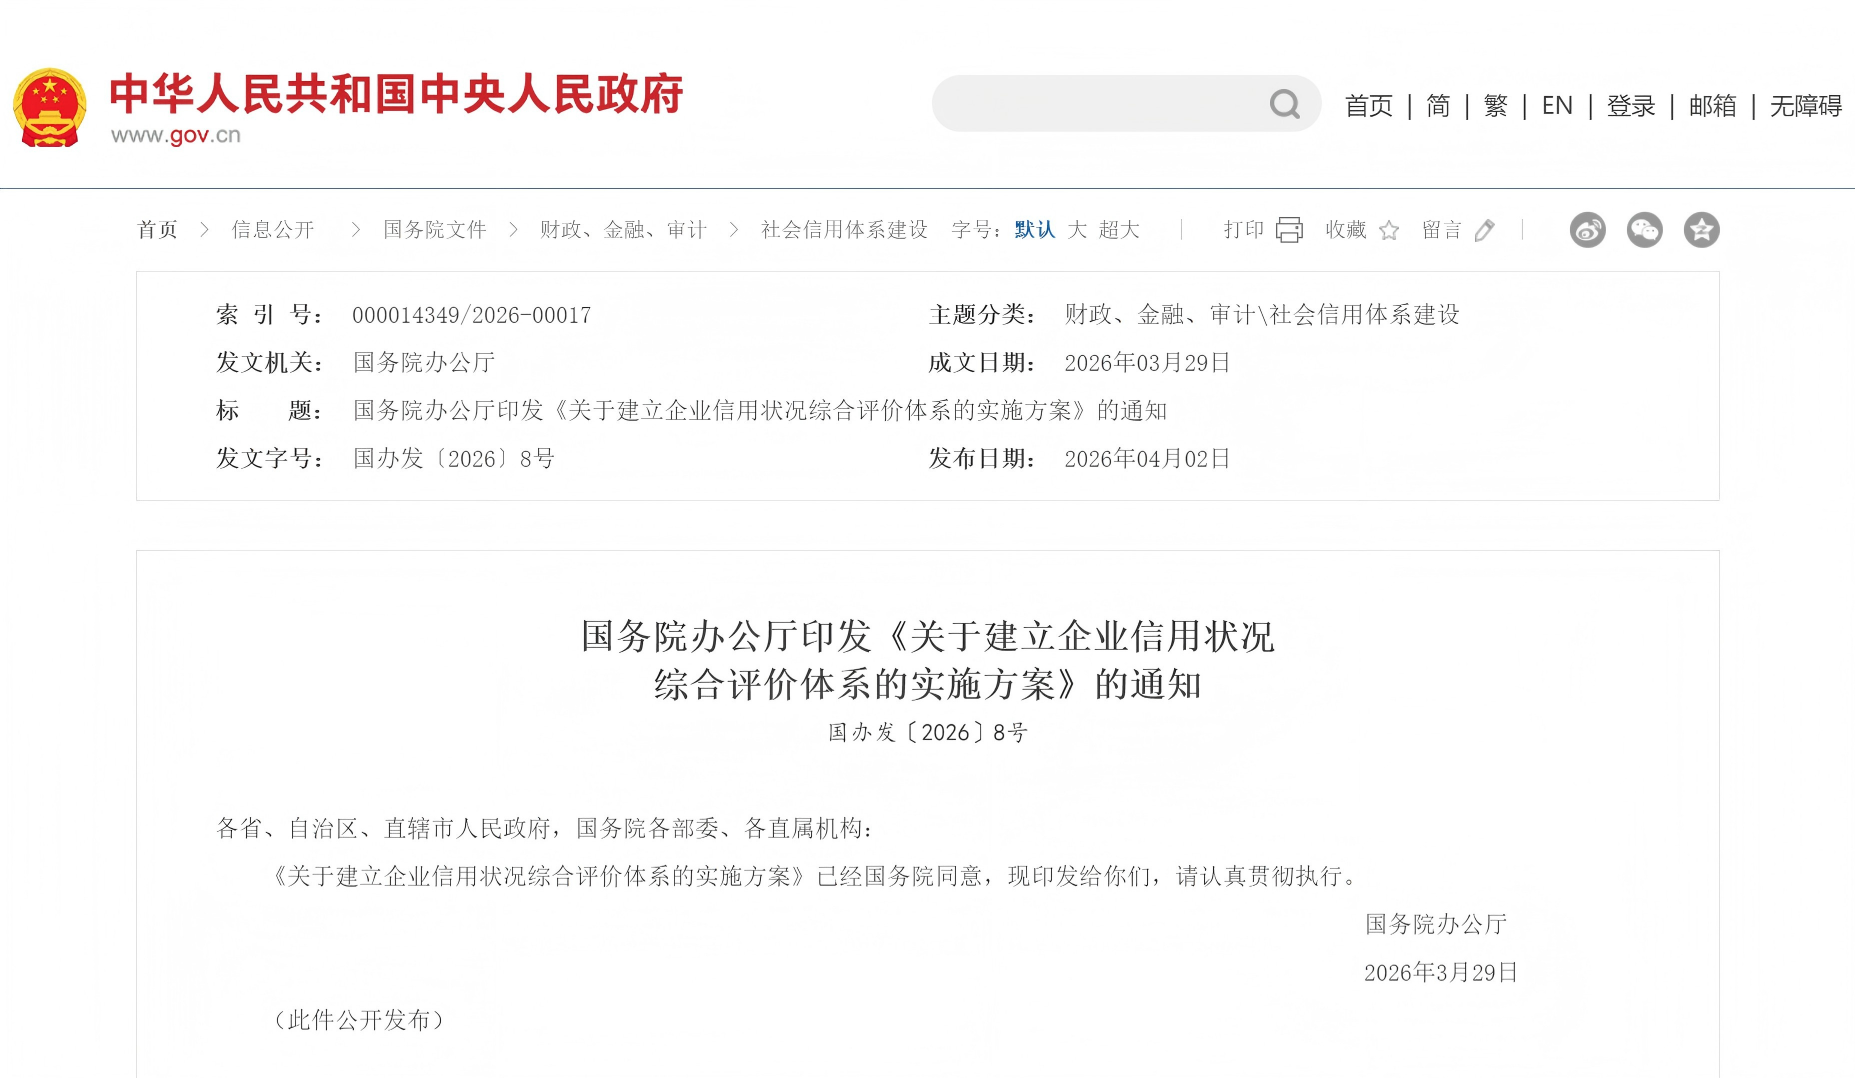
Task: Click the star icon beside 收藏
Action: [x=1389, y=230]
